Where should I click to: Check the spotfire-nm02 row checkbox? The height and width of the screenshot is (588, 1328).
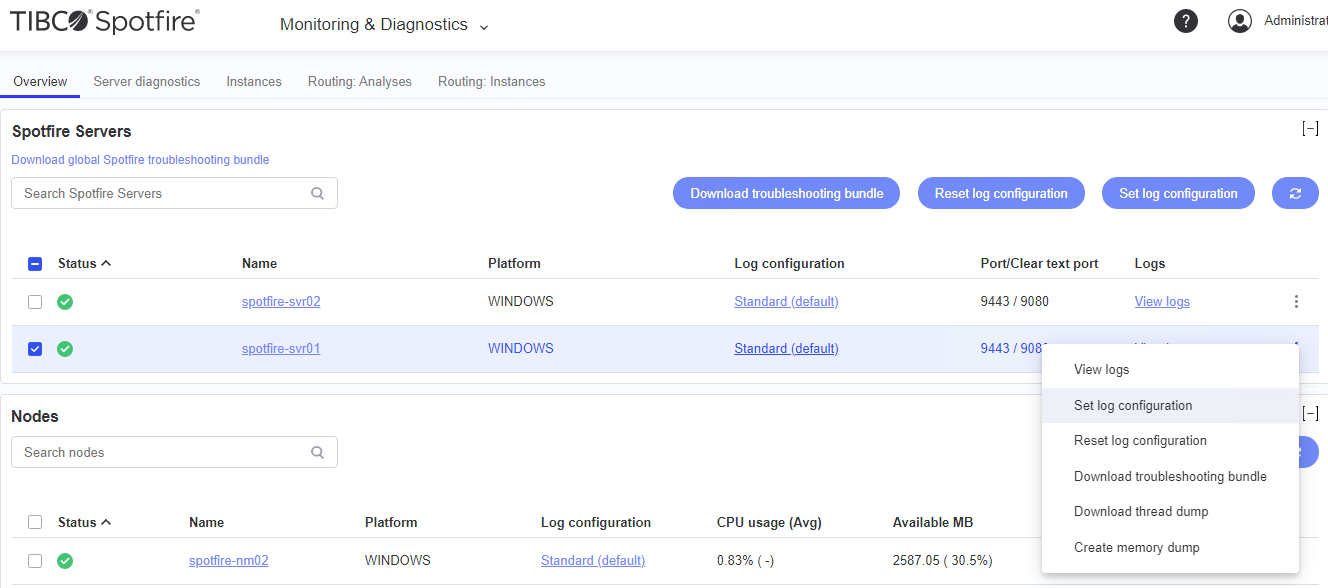click(x=35, y=561)
